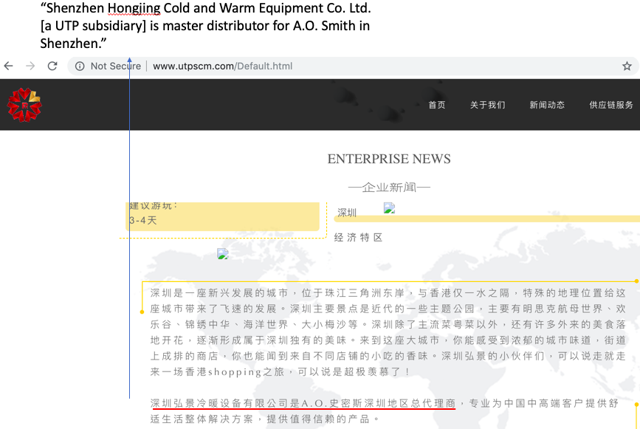Open the 新闻动态 navigation item
Image resolution: width=640 pixels, height=429 pixels.
pyautogui.click(x=547, y=105)
